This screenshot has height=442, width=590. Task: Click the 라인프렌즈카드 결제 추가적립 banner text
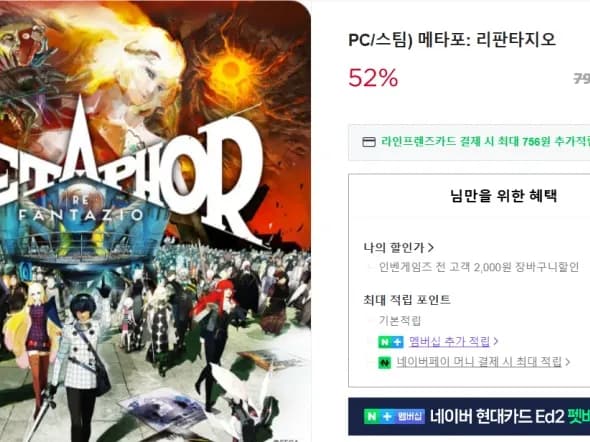pyautogui.click(x=485, y=141)
